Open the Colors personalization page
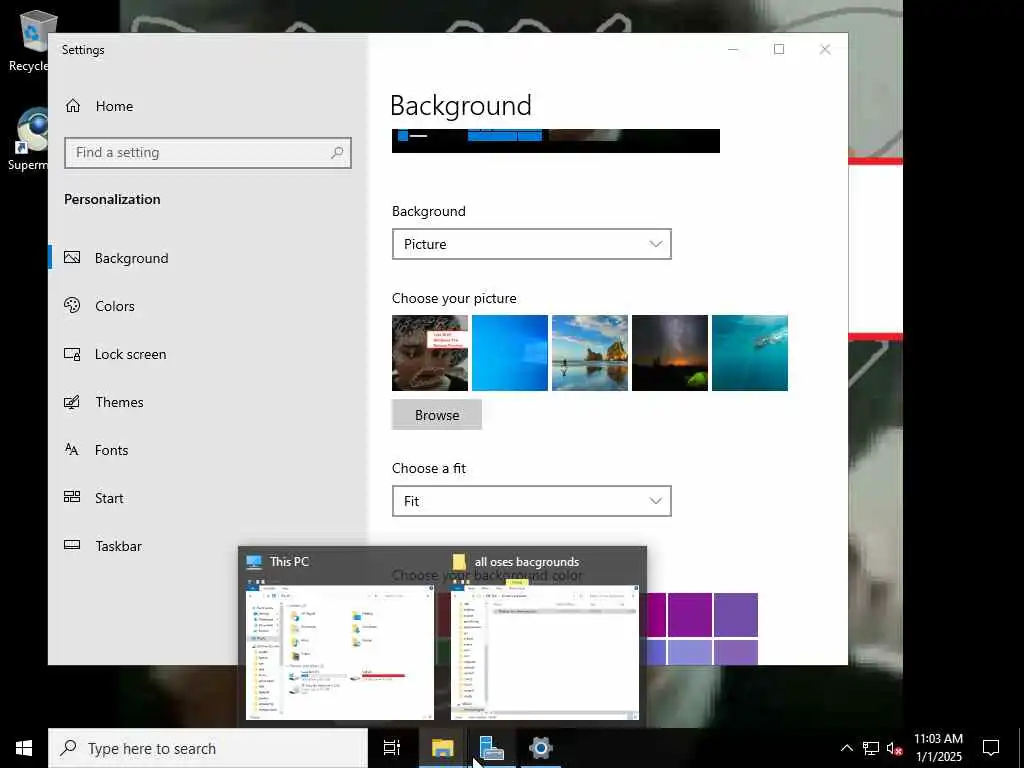 tap(115, 306)
